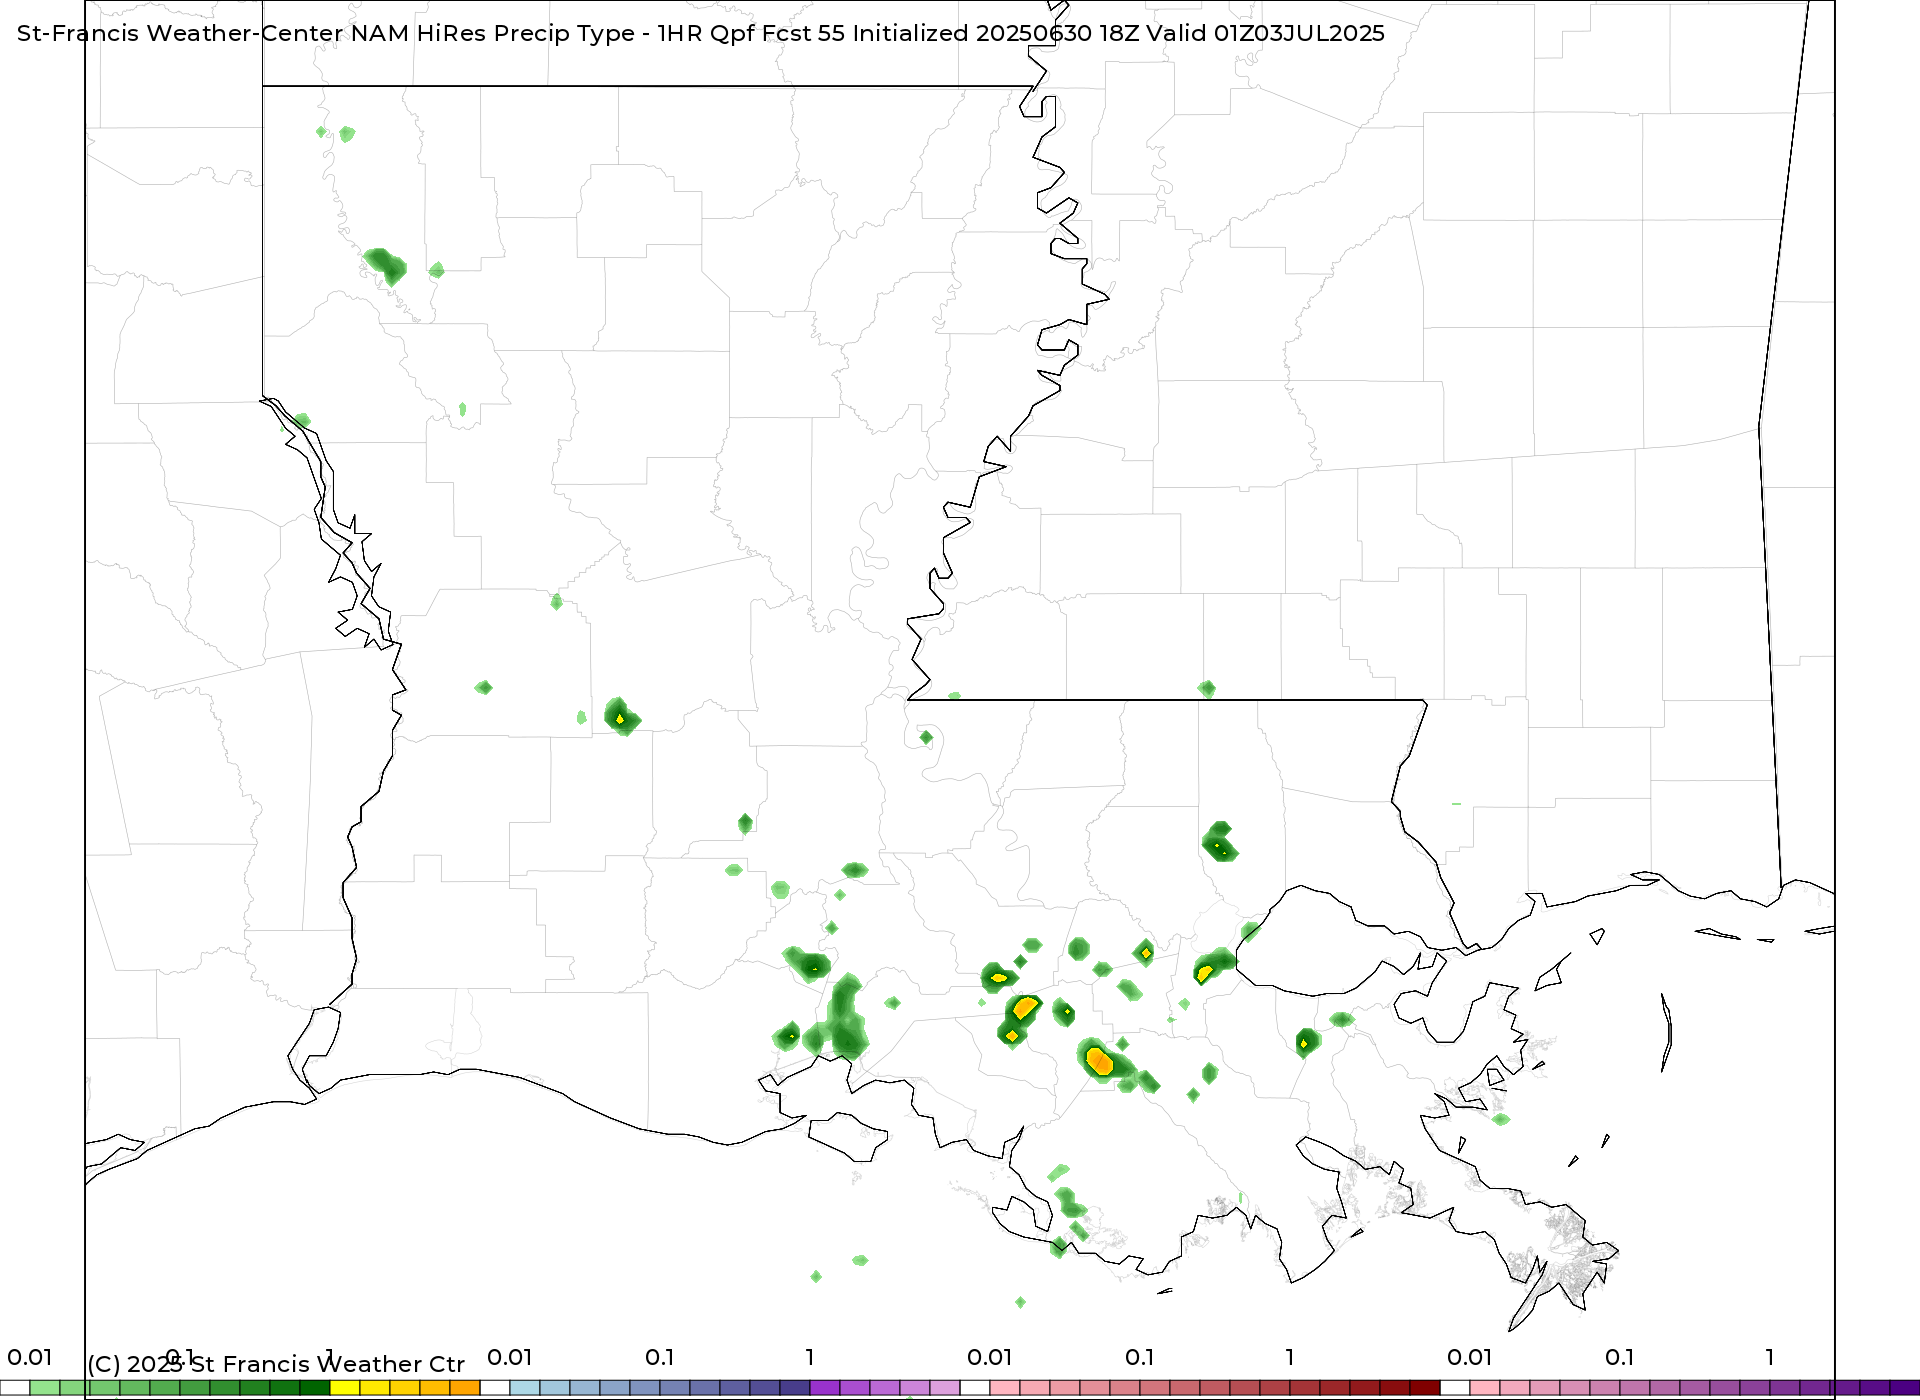Pick the lightest blue legend swatch
1920x1400 pixels.
coord(525,1388)
